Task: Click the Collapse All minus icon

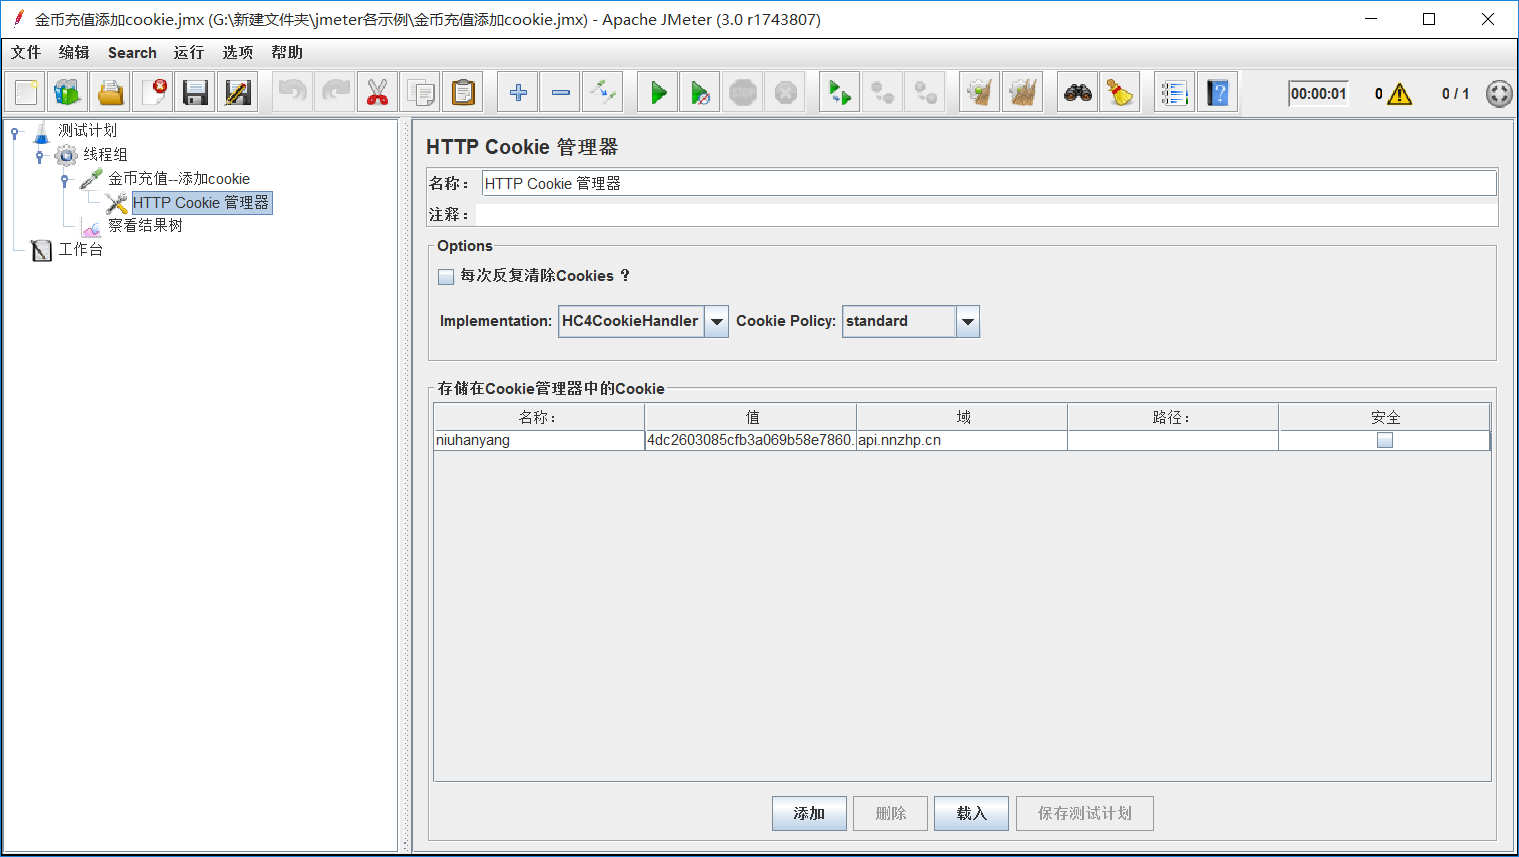Action: 561,93
